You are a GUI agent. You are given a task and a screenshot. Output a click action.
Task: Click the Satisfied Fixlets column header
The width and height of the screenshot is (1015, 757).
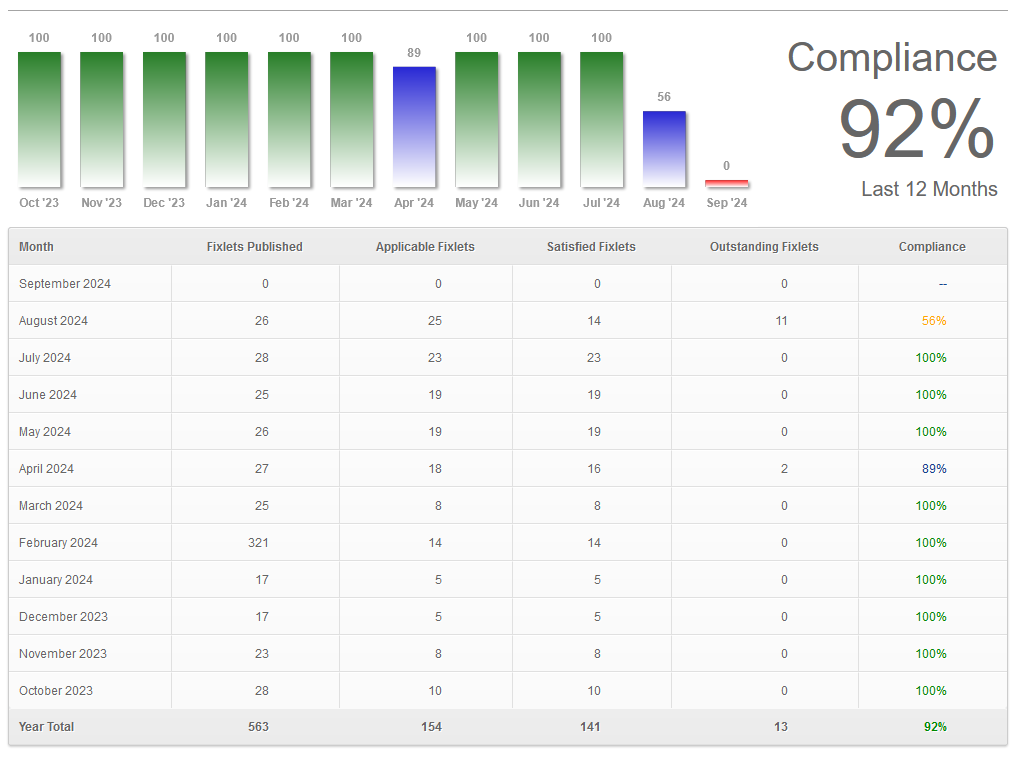[590, 246]
